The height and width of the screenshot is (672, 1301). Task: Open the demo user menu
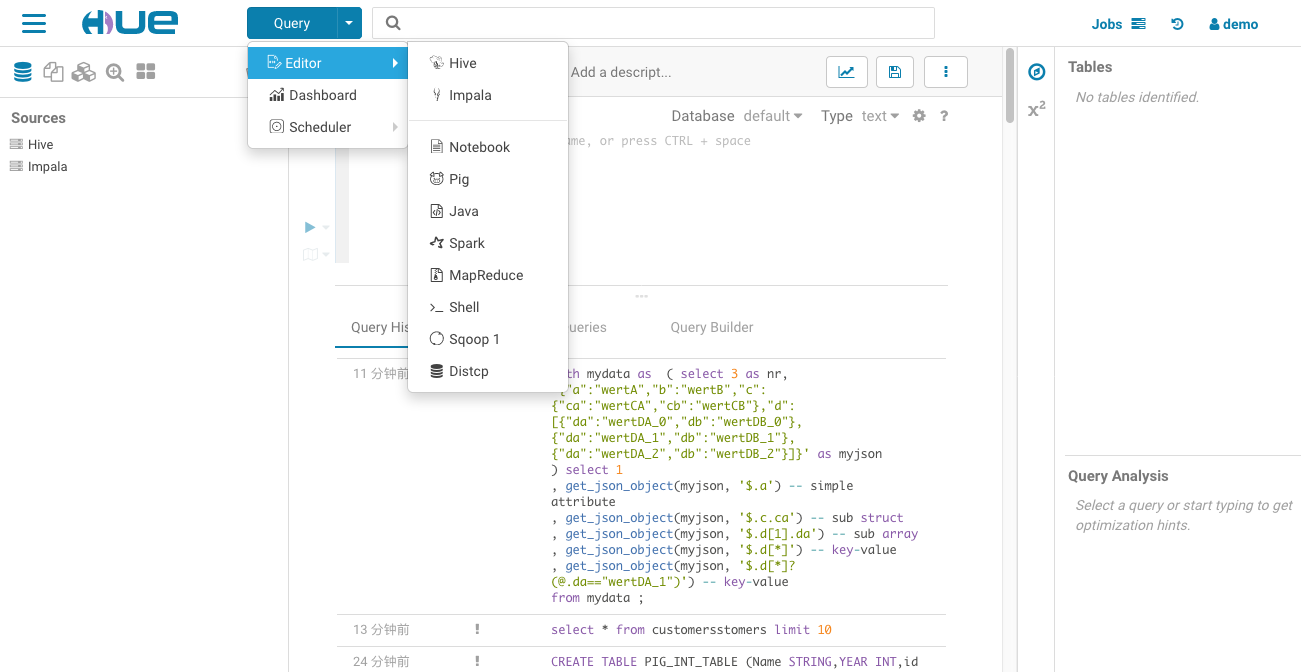(x=1233, y=24)
